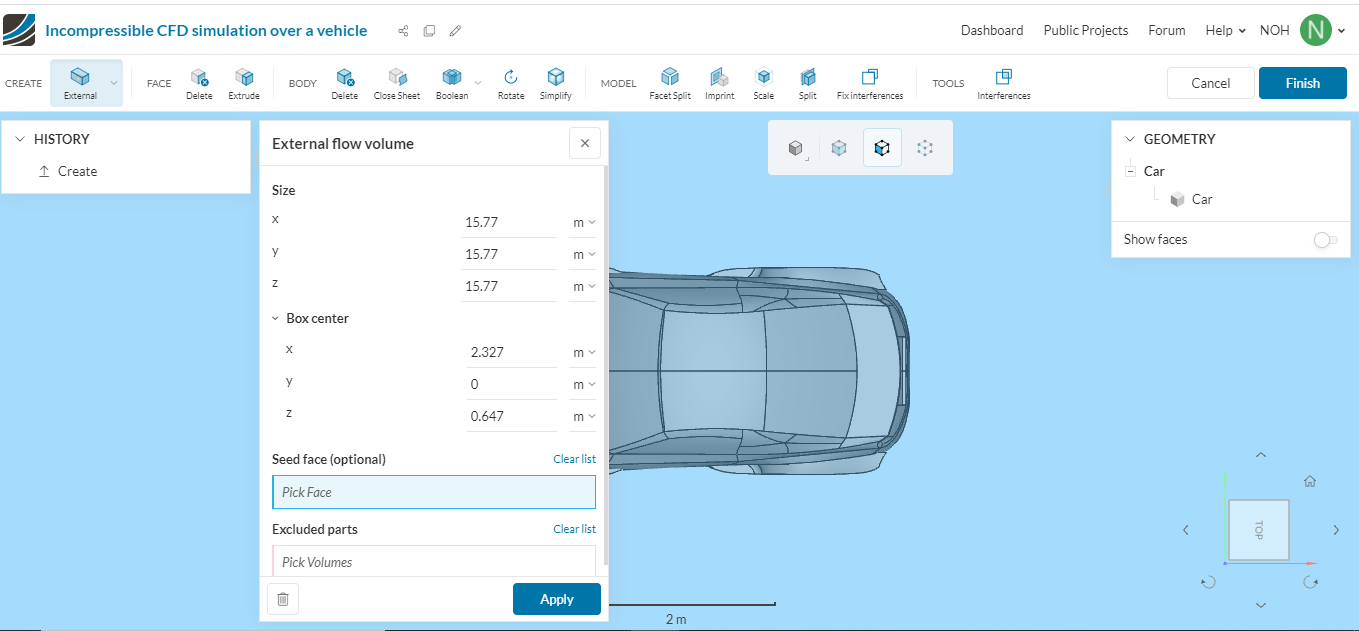Screen dimensions: 1359x631
Task: Switch viewport to transparent surfaces display mode
Action: pos(839,147)
